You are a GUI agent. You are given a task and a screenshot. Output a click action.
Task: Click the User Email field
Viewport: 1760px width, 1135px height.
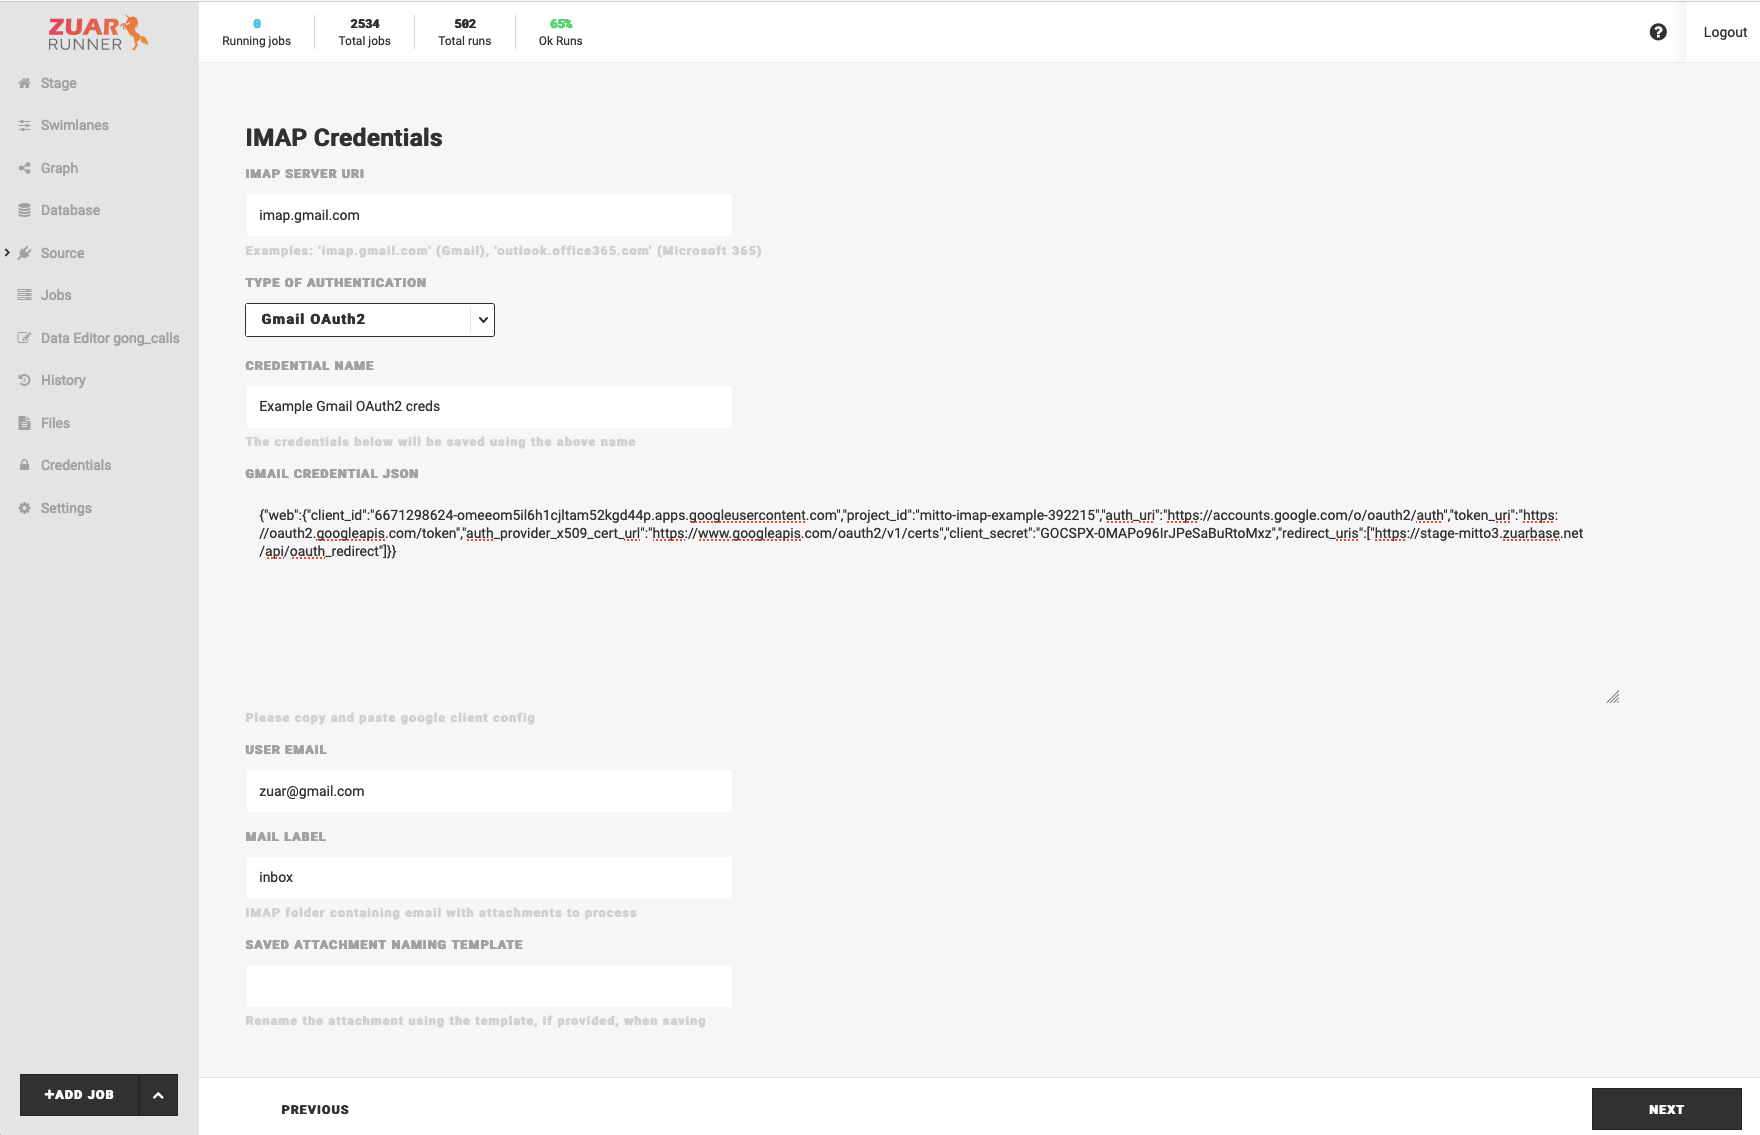click(x=489, y=791)
